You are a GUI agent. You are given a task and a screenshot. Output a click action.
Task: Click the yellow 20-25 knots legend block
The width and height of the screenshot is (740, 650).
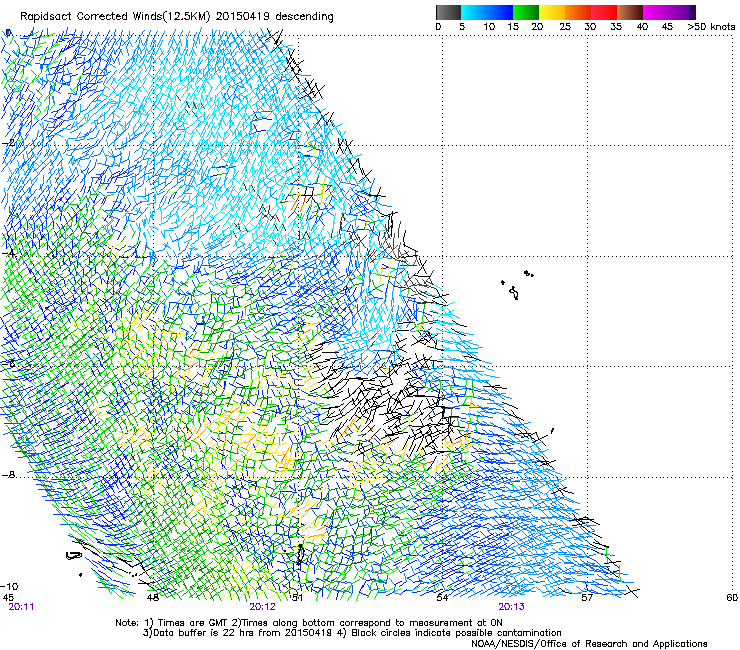(x=552, y=12)
